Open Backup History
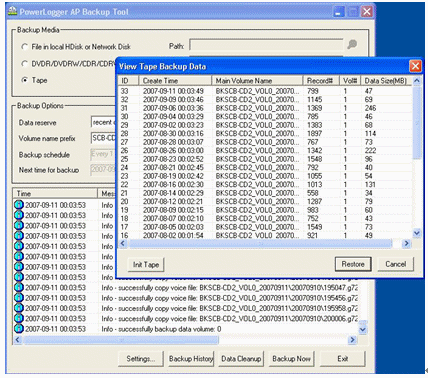Image resolution: width=428 pixels, height=378 pixels. tap(191, 359)
